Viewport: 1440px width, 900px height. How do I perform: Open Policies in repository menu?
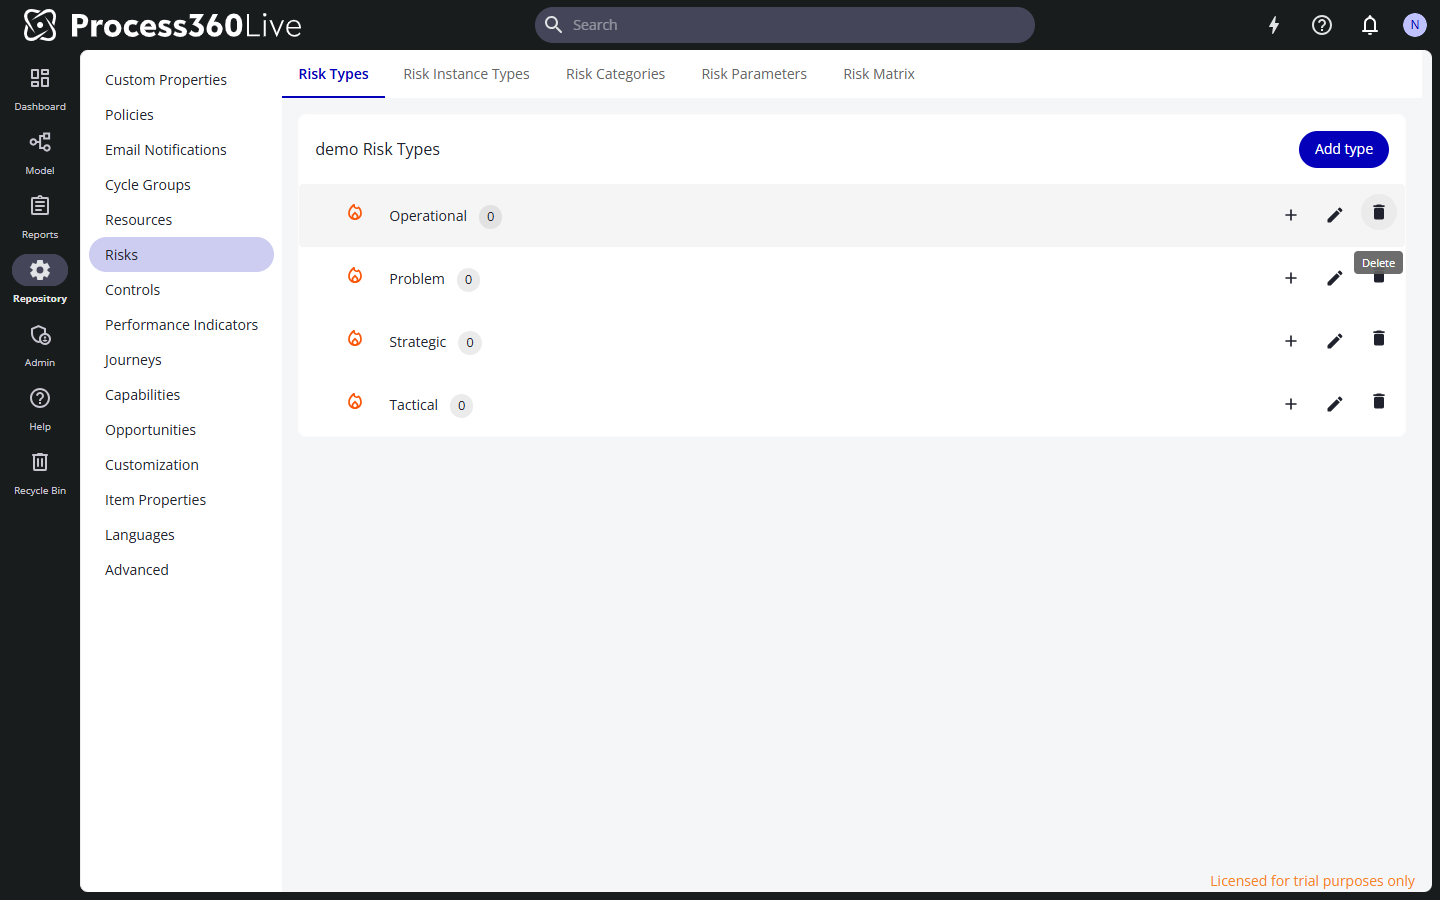[x=181, y=115]
